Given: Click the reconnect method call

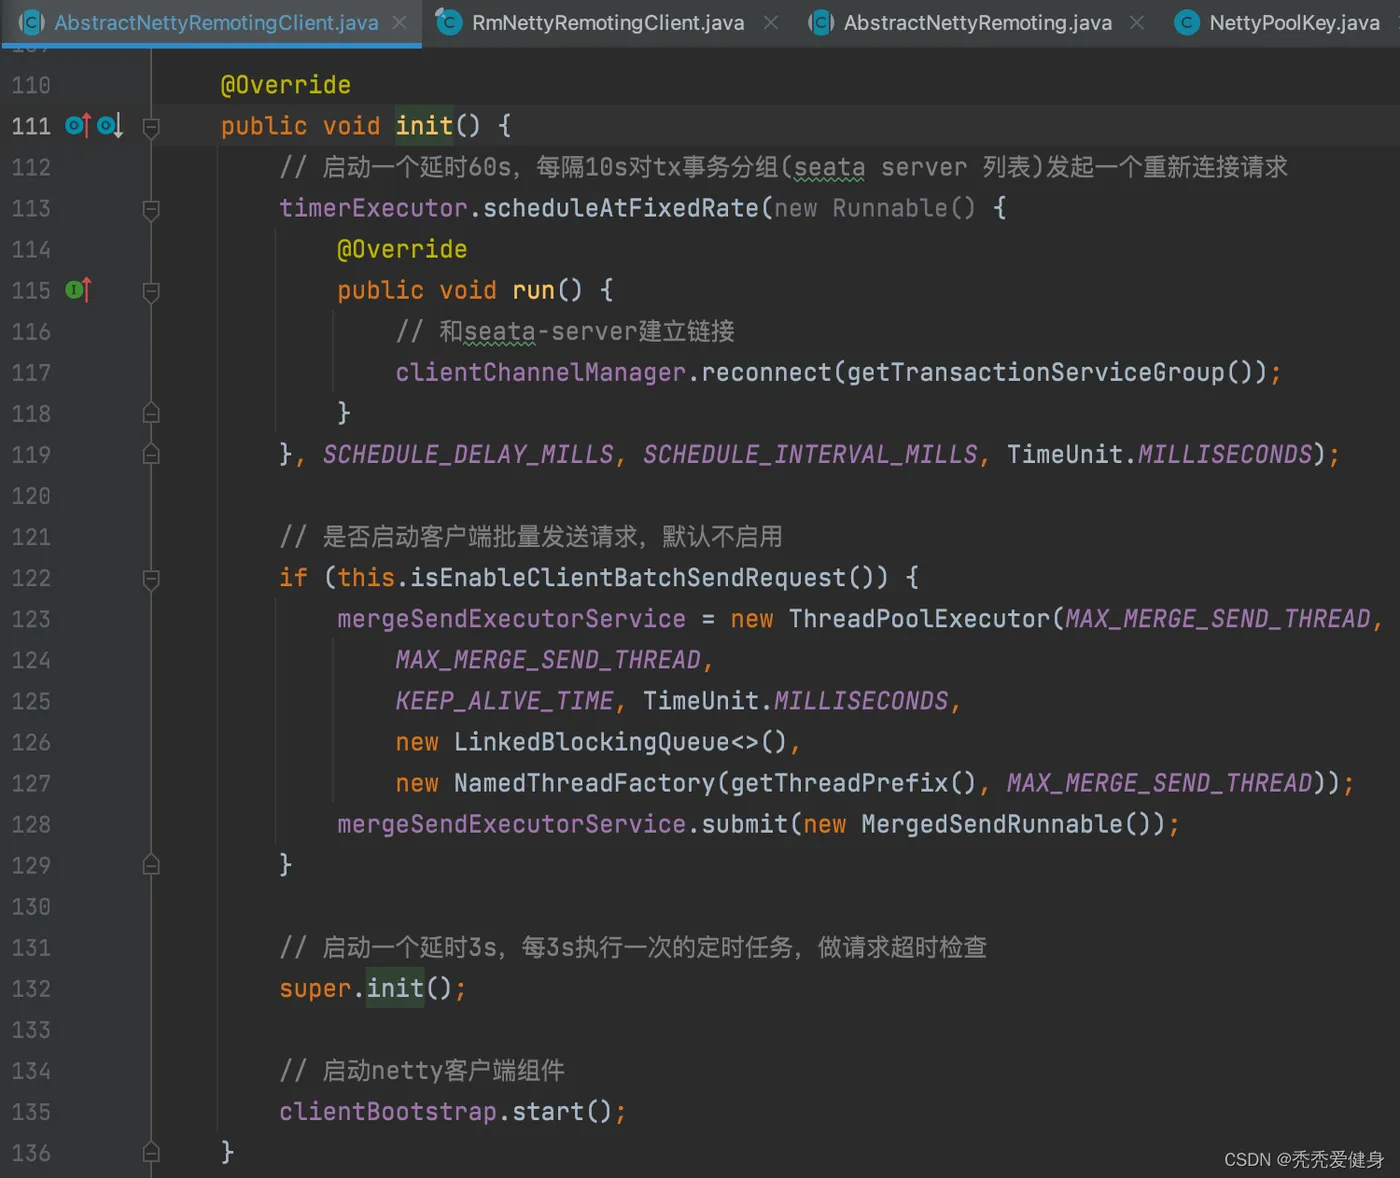Looking at the screenshot, I should point(767,372).
